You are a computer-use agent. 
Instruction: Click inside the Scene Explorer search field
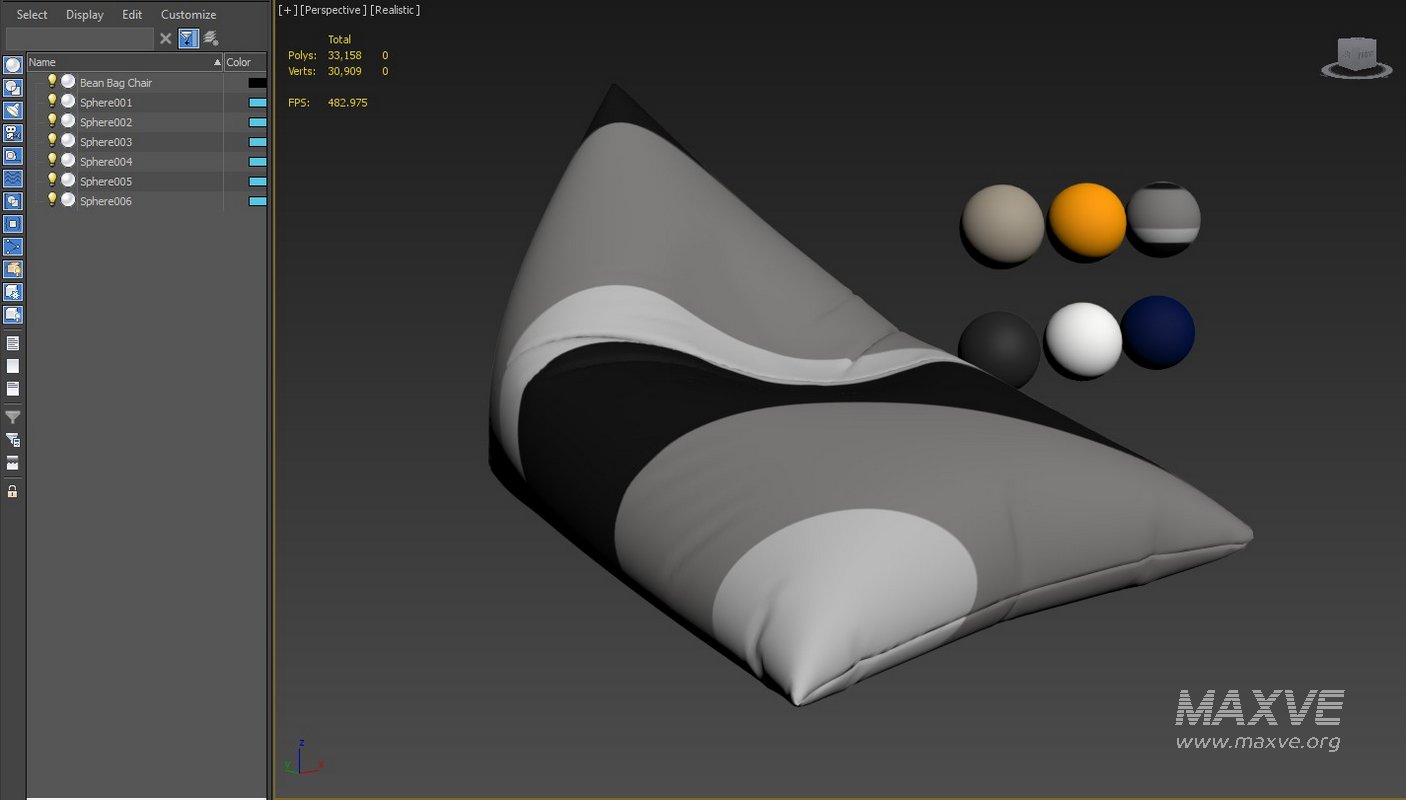[x=80, y=38]
